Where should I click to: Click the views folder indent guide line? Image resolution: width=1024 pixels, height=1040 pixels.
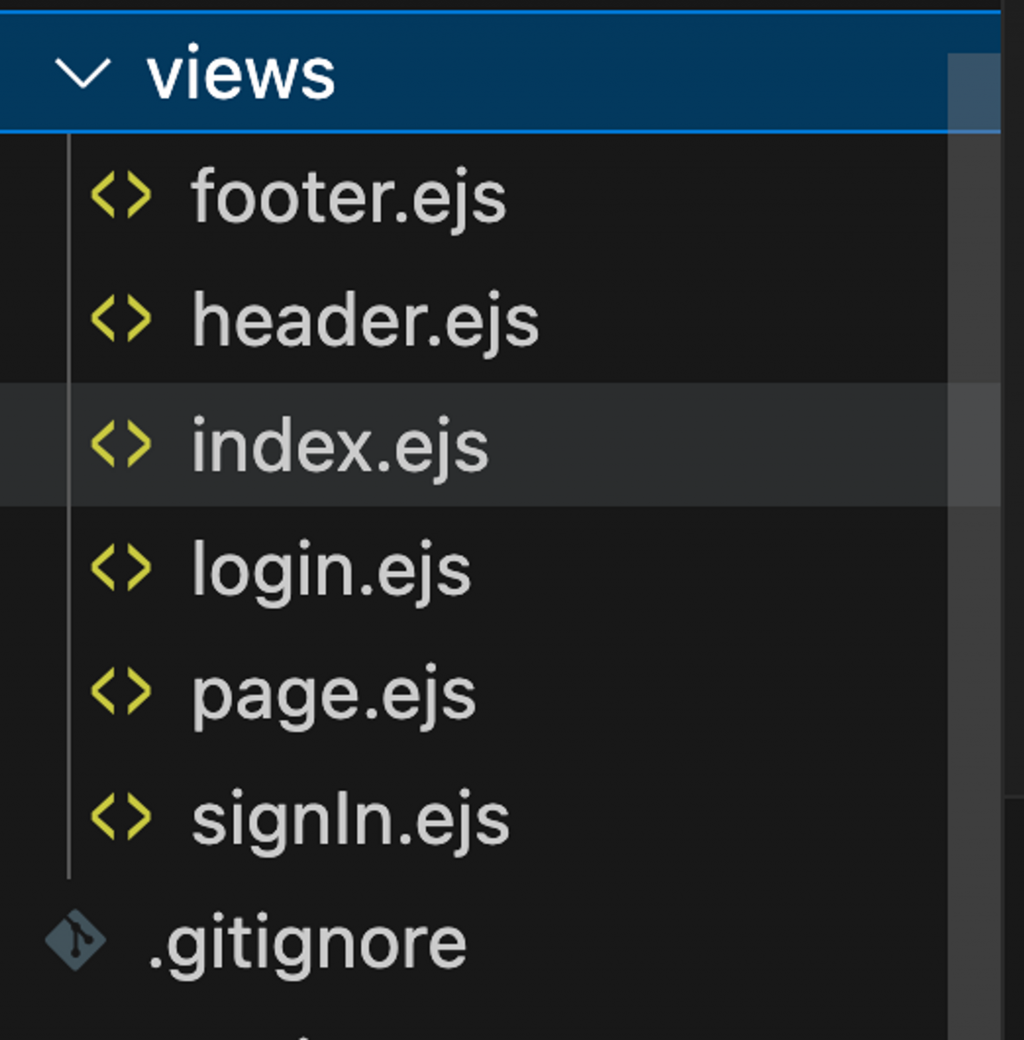pyautogui.click(x=69, y=506)
